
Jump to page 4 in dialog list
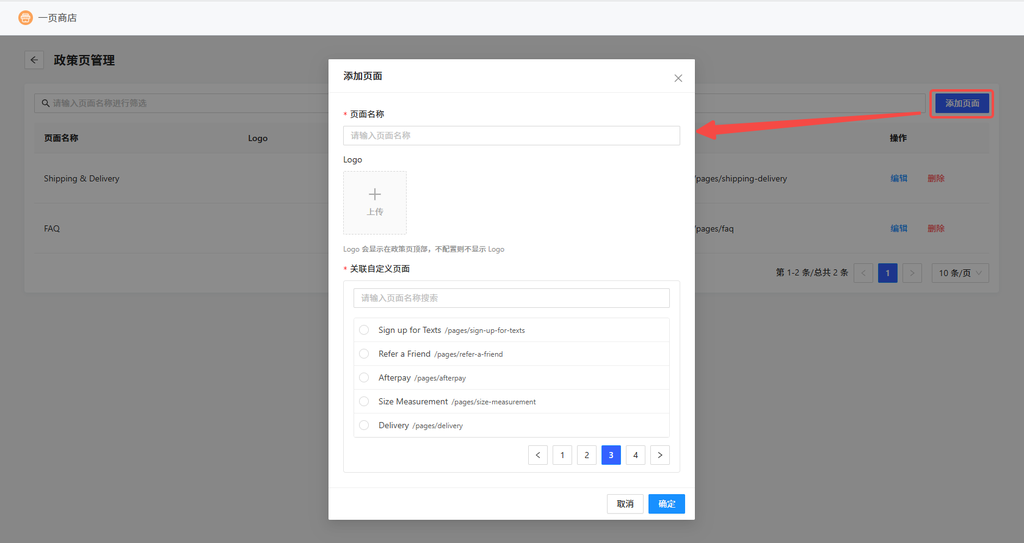tap(636, 455)
